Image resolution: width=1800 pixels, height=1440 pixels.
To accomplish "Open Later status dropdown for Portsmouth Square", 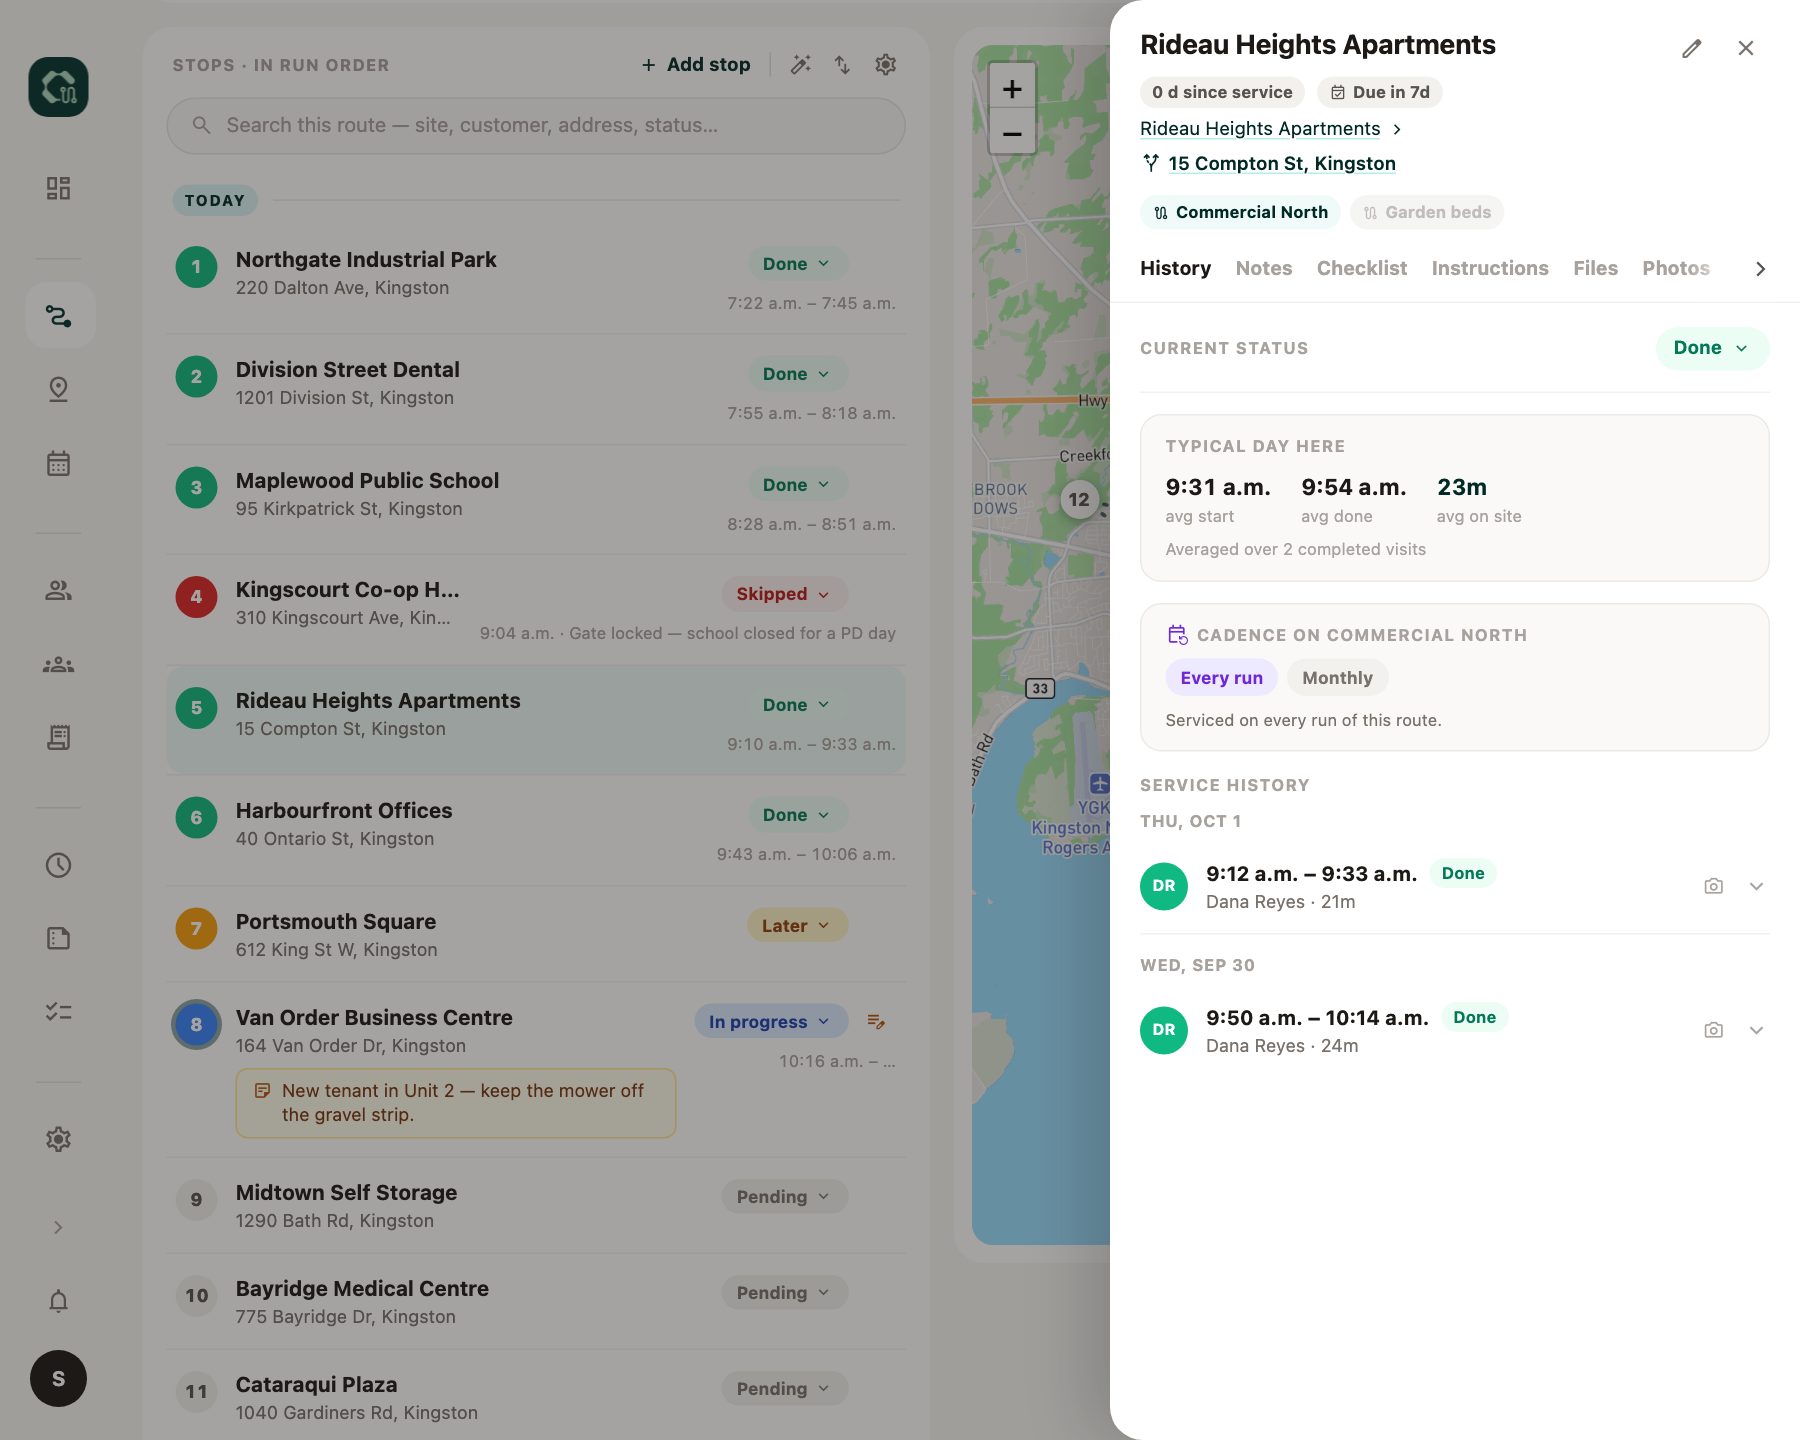I will click(797, 925).
